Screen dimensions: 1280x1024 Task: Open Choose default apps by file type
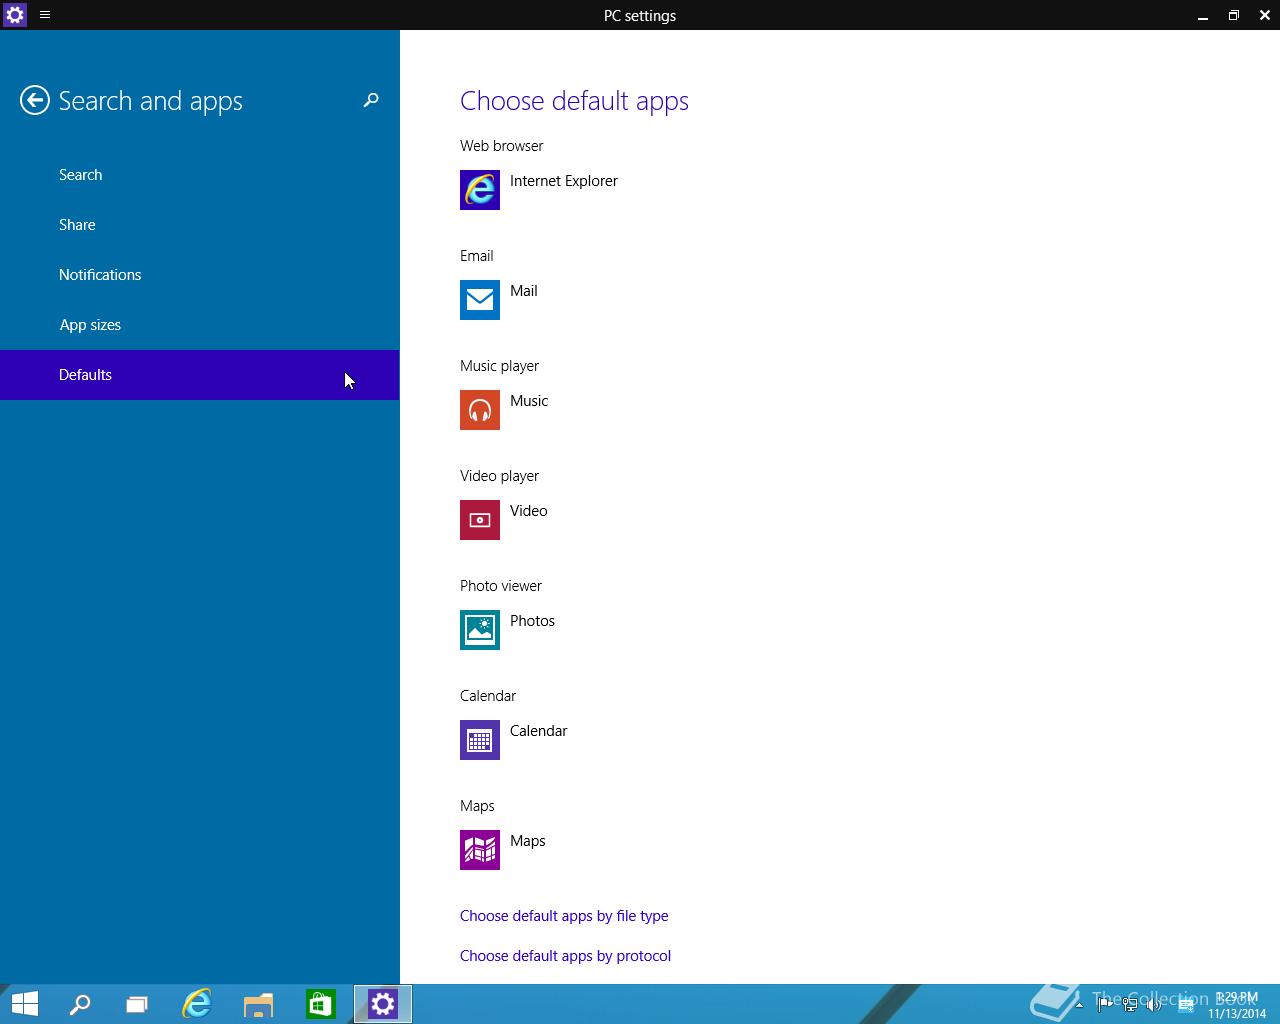[564, 916]
